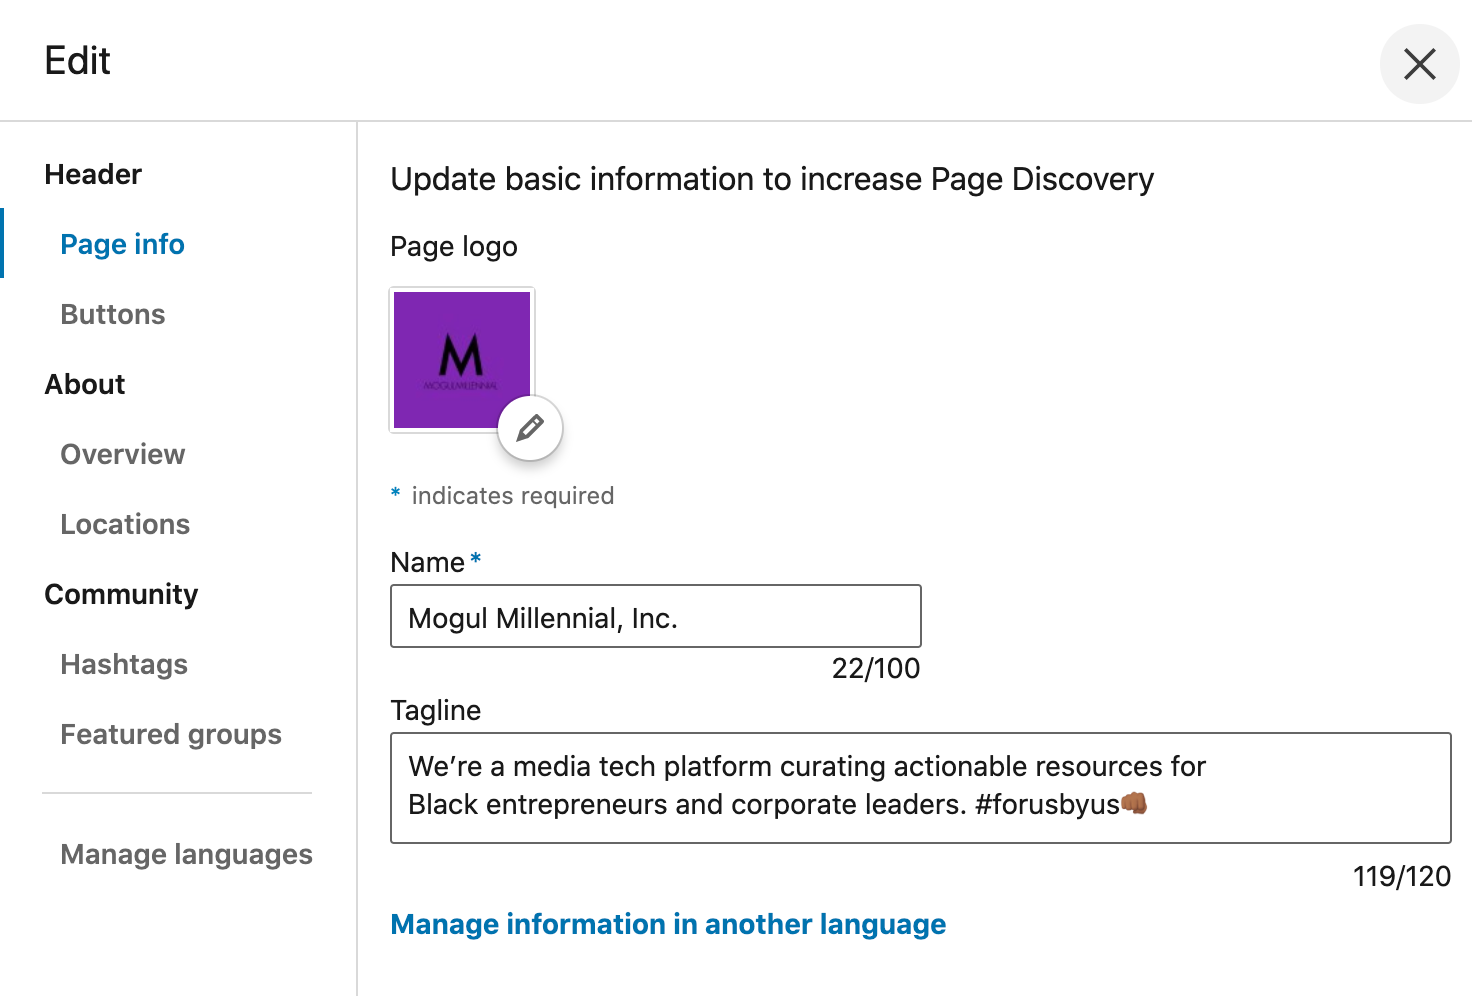The image size is (1472, 996).
Task: Click the Tagline field label
Action: pyautogui.click(x=436, y=710)
